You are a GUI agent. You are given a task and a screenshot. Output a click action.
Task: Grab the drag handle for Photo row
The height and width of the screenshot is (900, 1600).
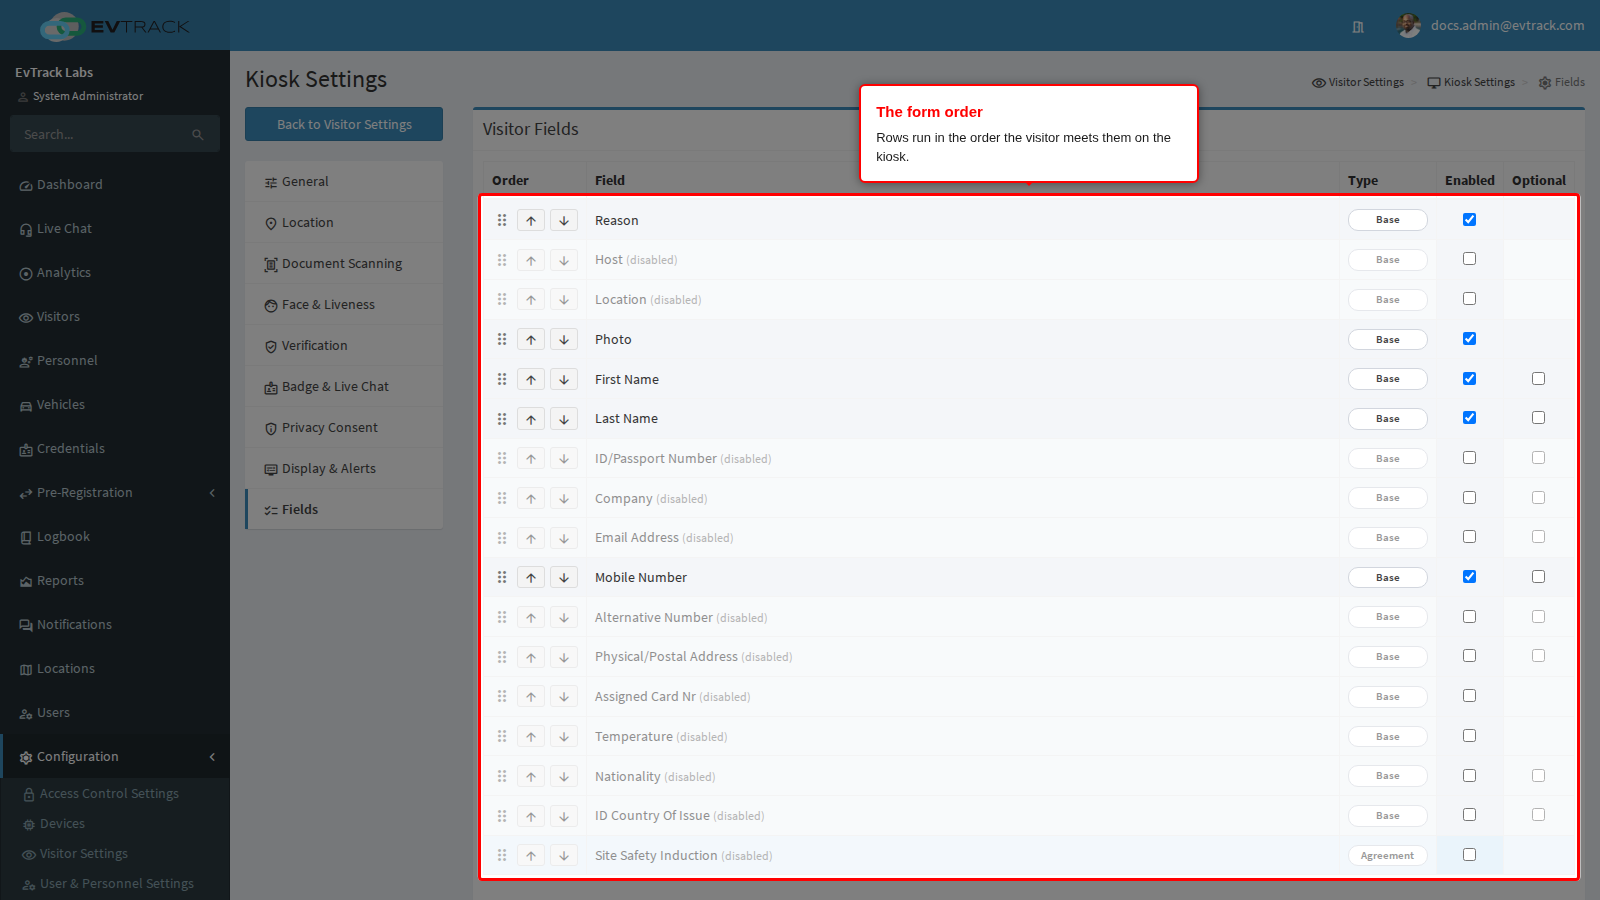click(x=502, y=339)
